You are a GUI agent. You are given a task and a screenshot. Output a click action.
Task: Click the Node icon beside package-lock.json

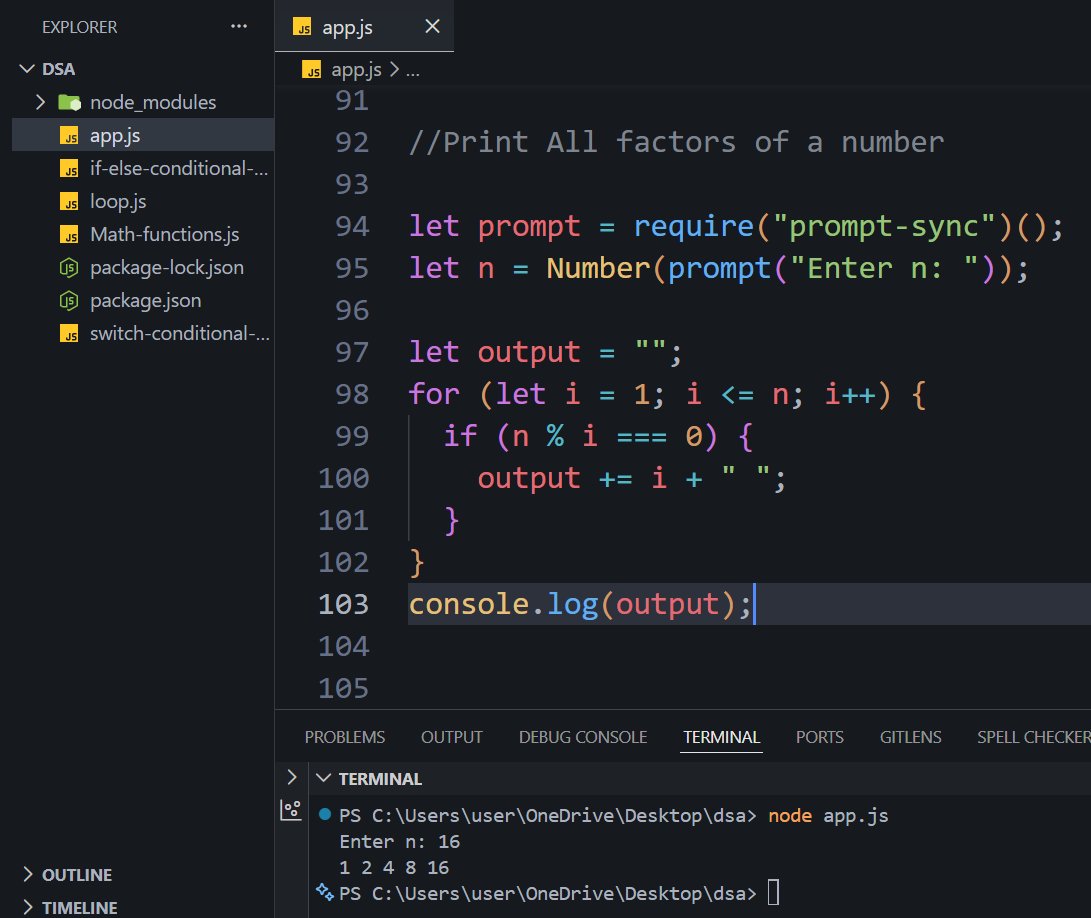tap(69, 267)
